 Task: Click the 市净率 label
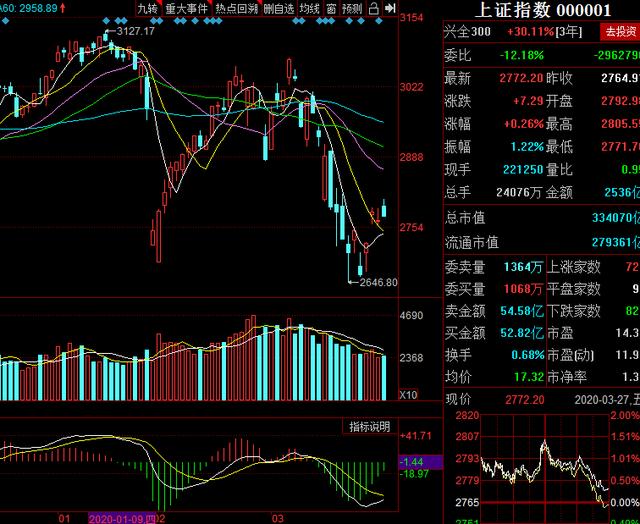567,377
